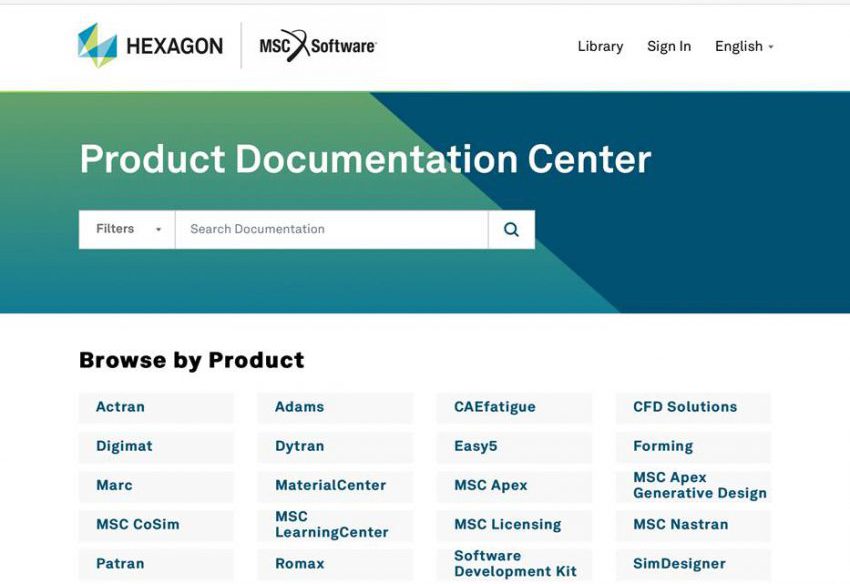Open the Filters dropdown
This screenshot has width=850, height=584.
(127, 229)
